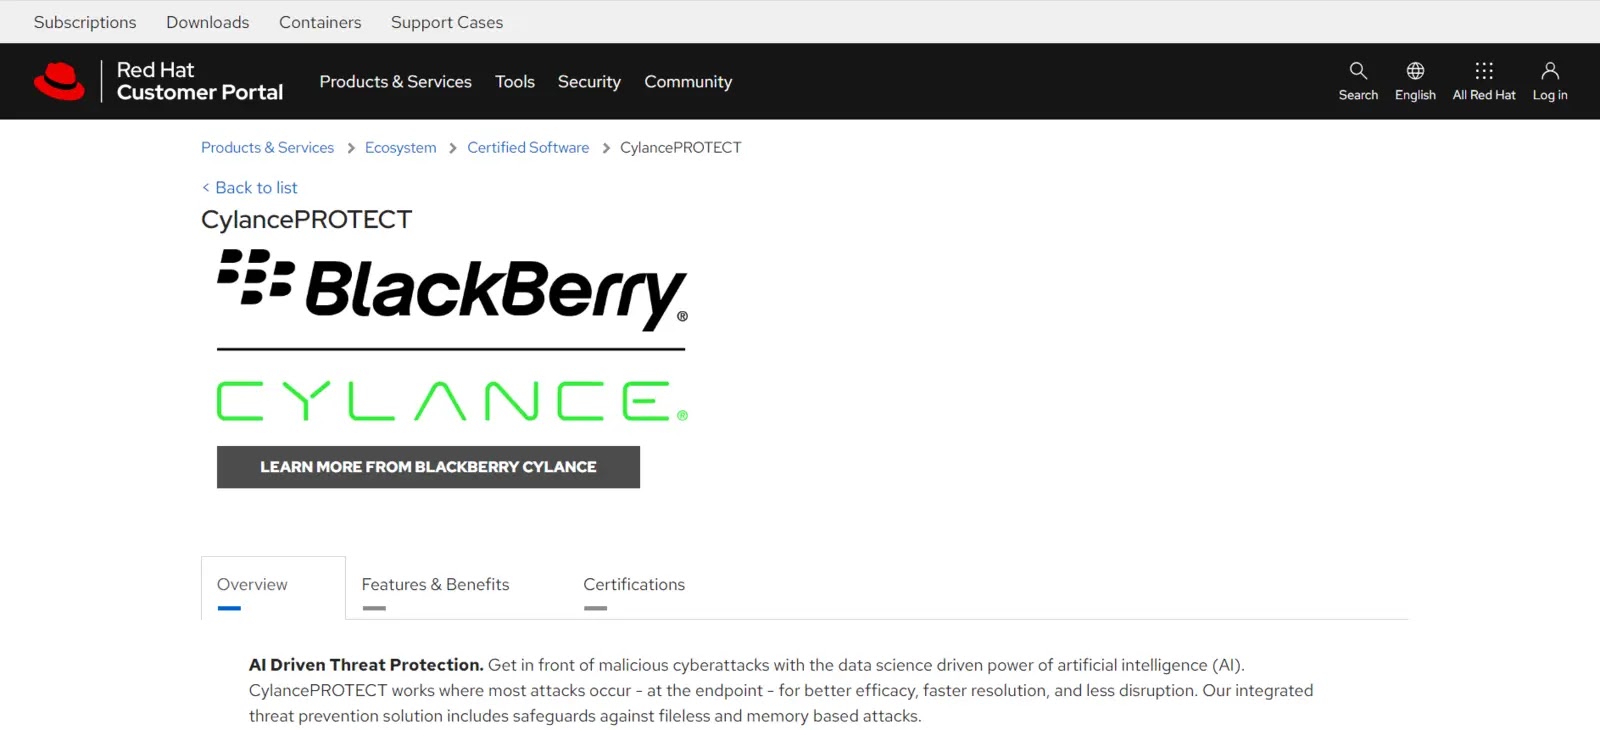Open the Search magnifier icon

point(1357,71)
